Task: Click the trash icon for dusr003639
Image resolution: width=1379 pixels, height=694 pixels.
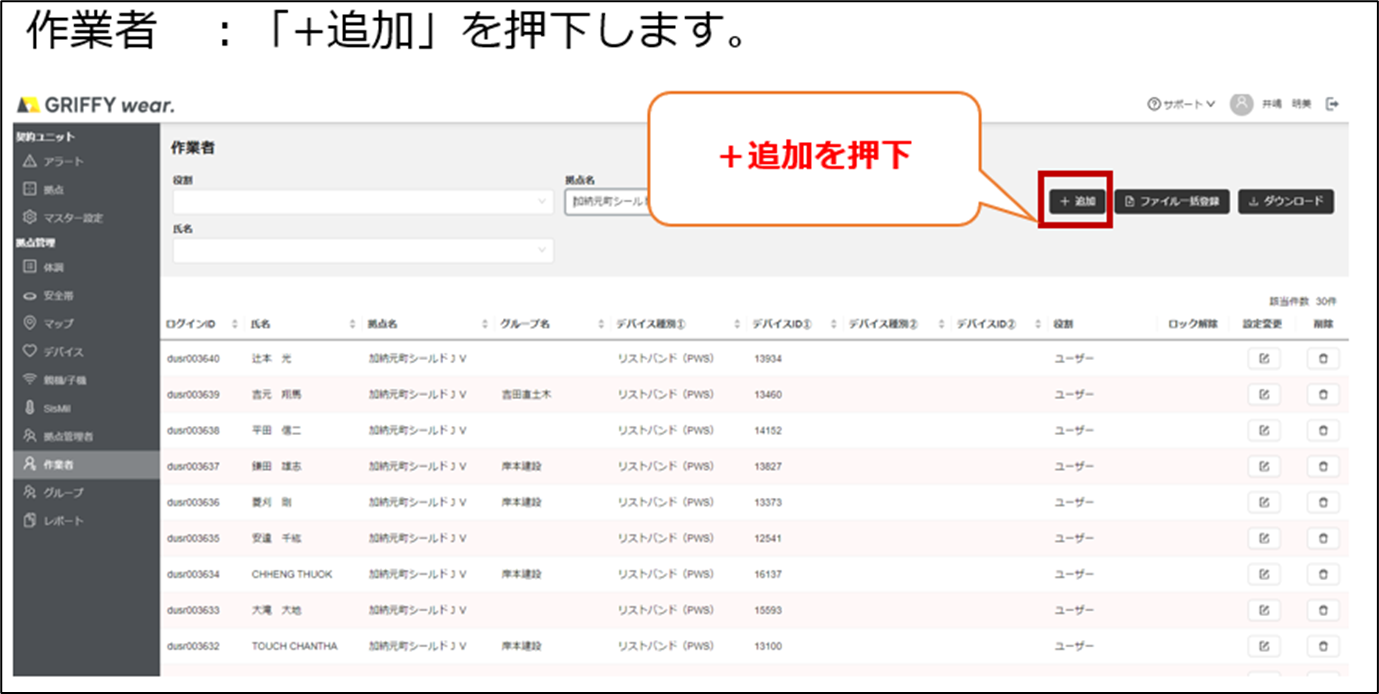Action: 1322,395
